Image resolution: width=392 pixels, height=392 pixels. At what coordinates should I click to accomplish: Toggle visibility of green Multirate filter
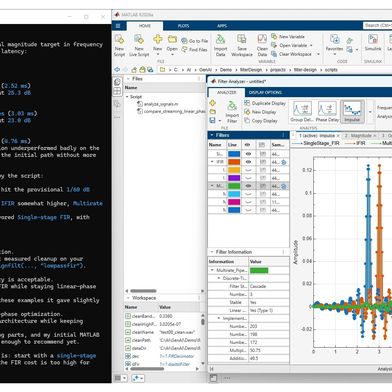pos(248,186)
